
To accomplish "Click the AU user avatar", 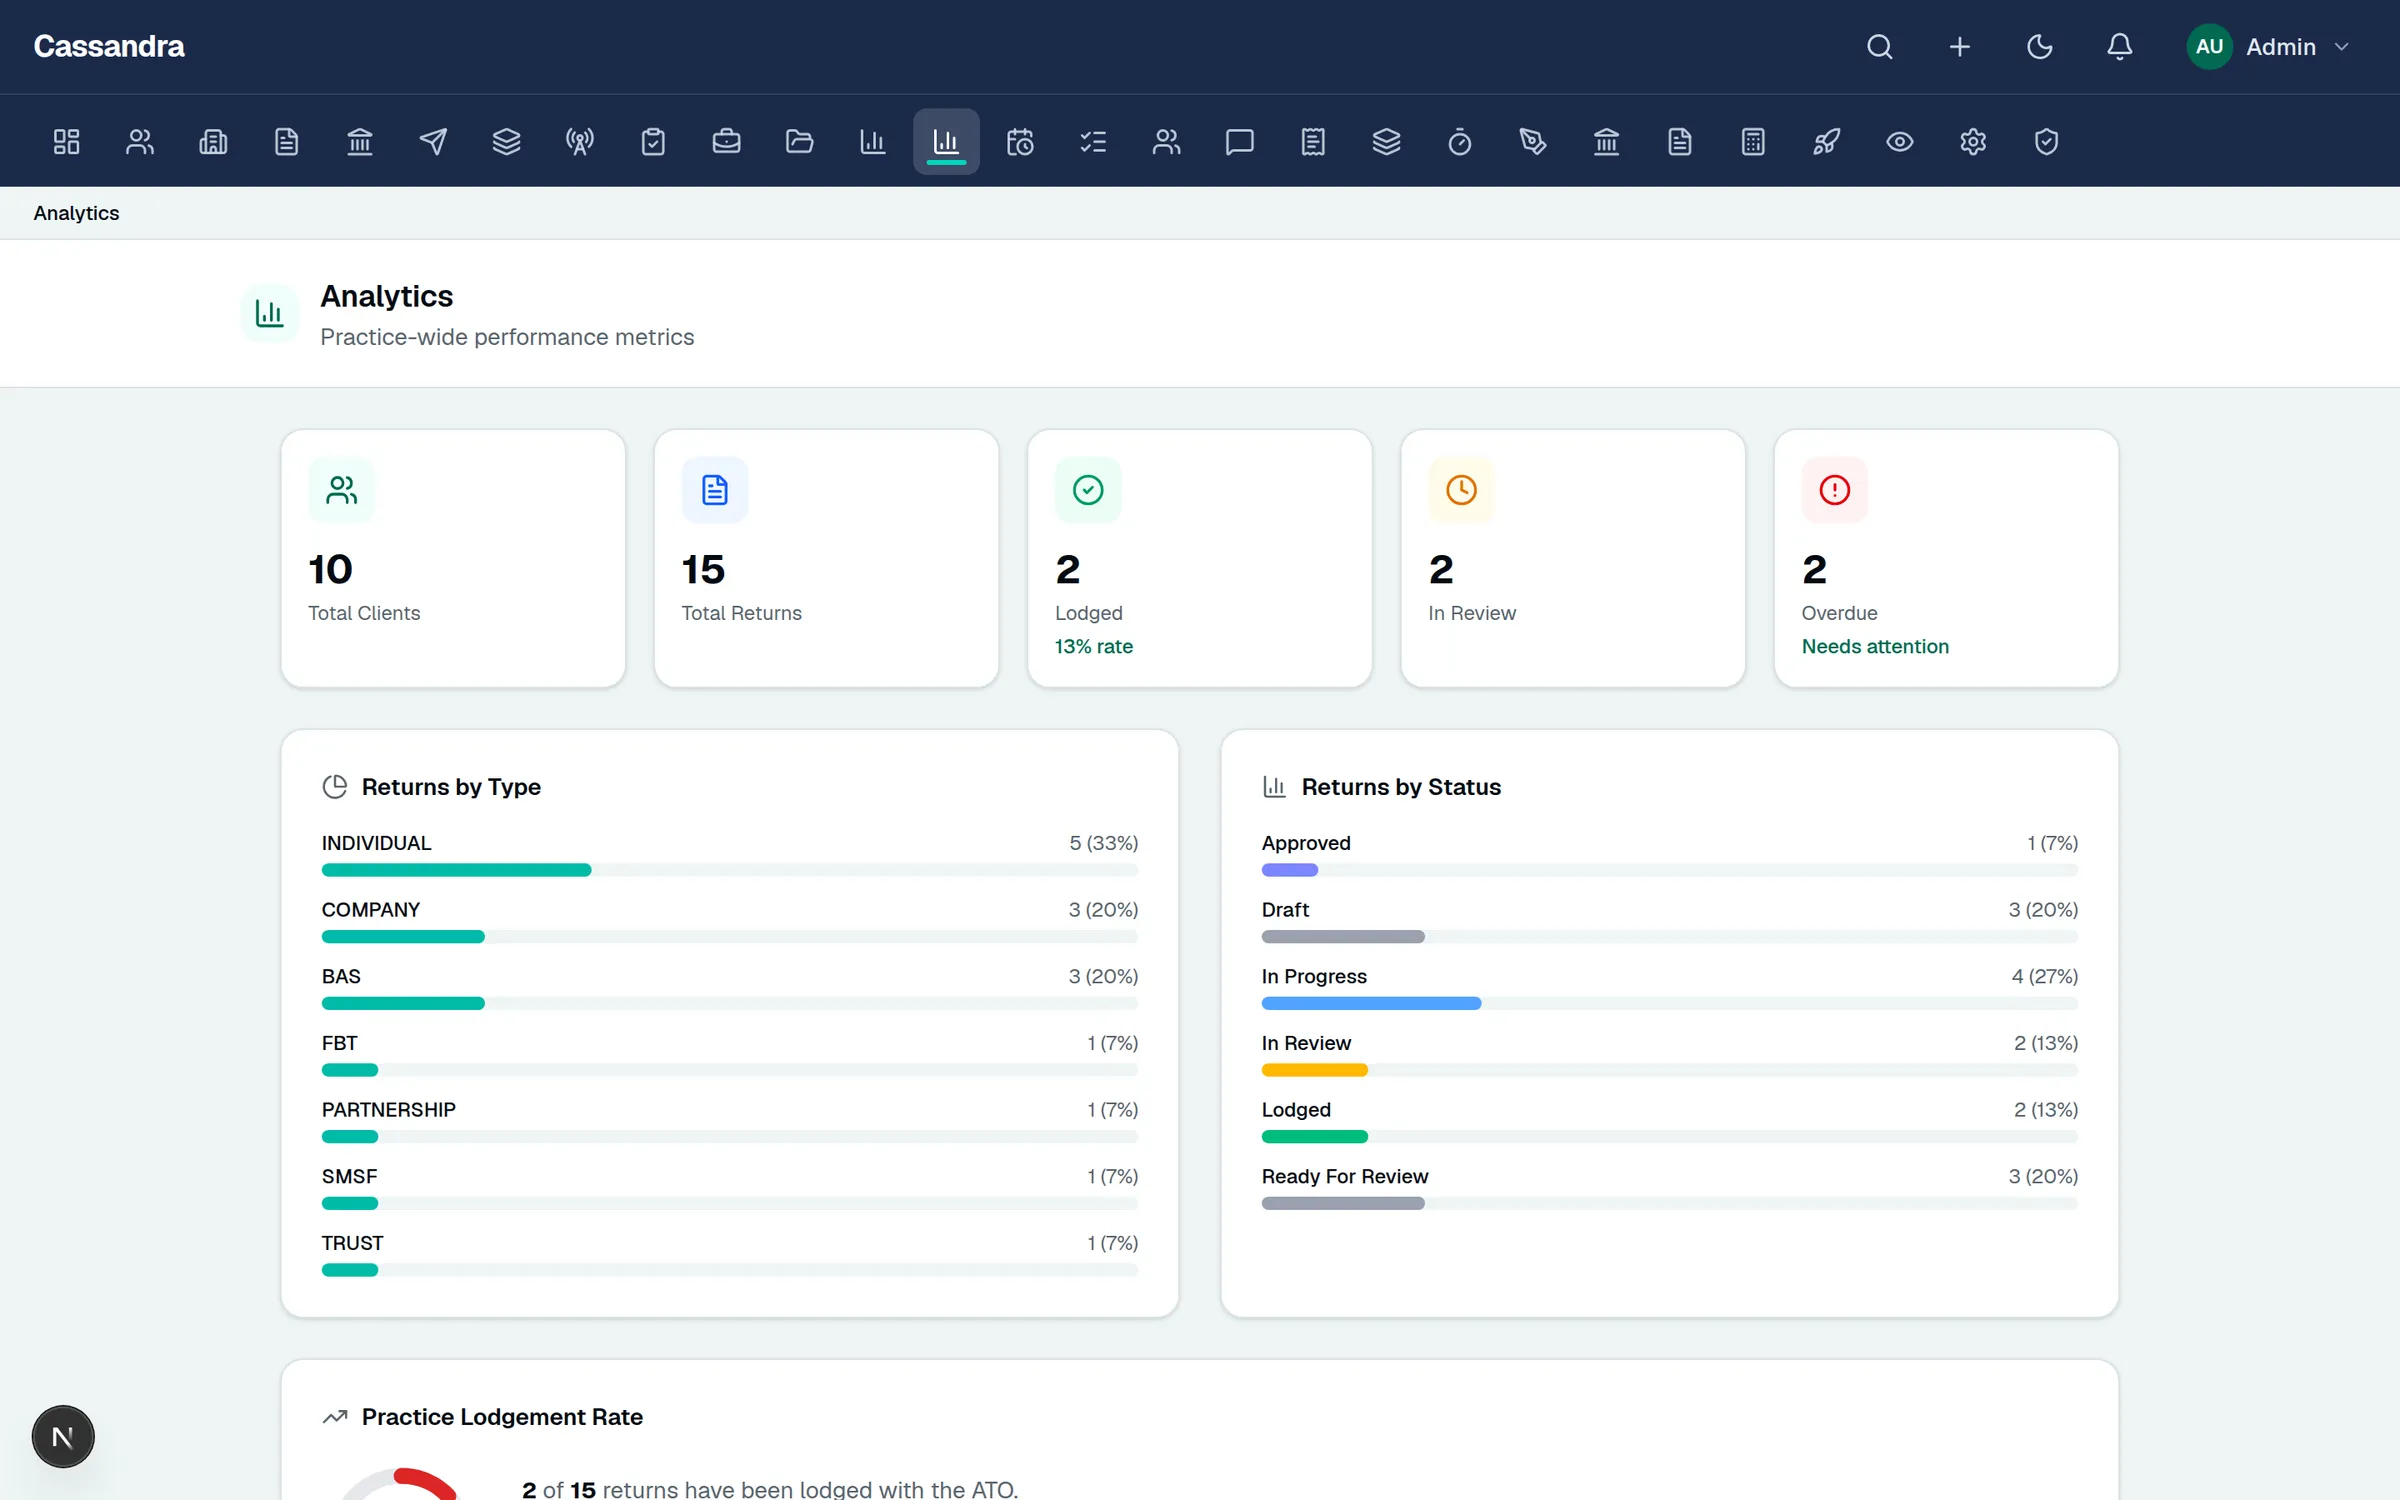I will 2209,47.
